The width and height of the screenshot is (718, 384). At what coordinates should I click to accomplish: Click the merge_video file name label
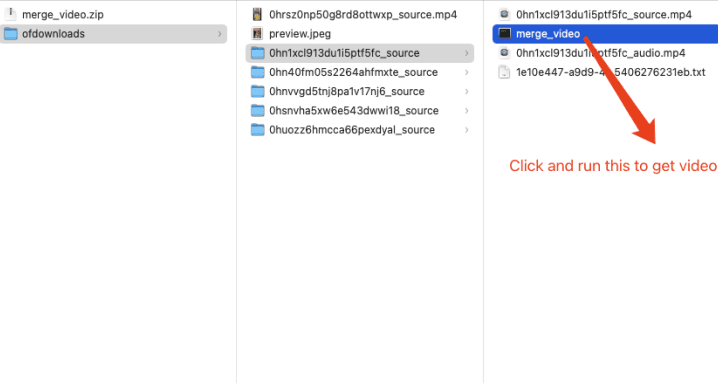point(548,34)
